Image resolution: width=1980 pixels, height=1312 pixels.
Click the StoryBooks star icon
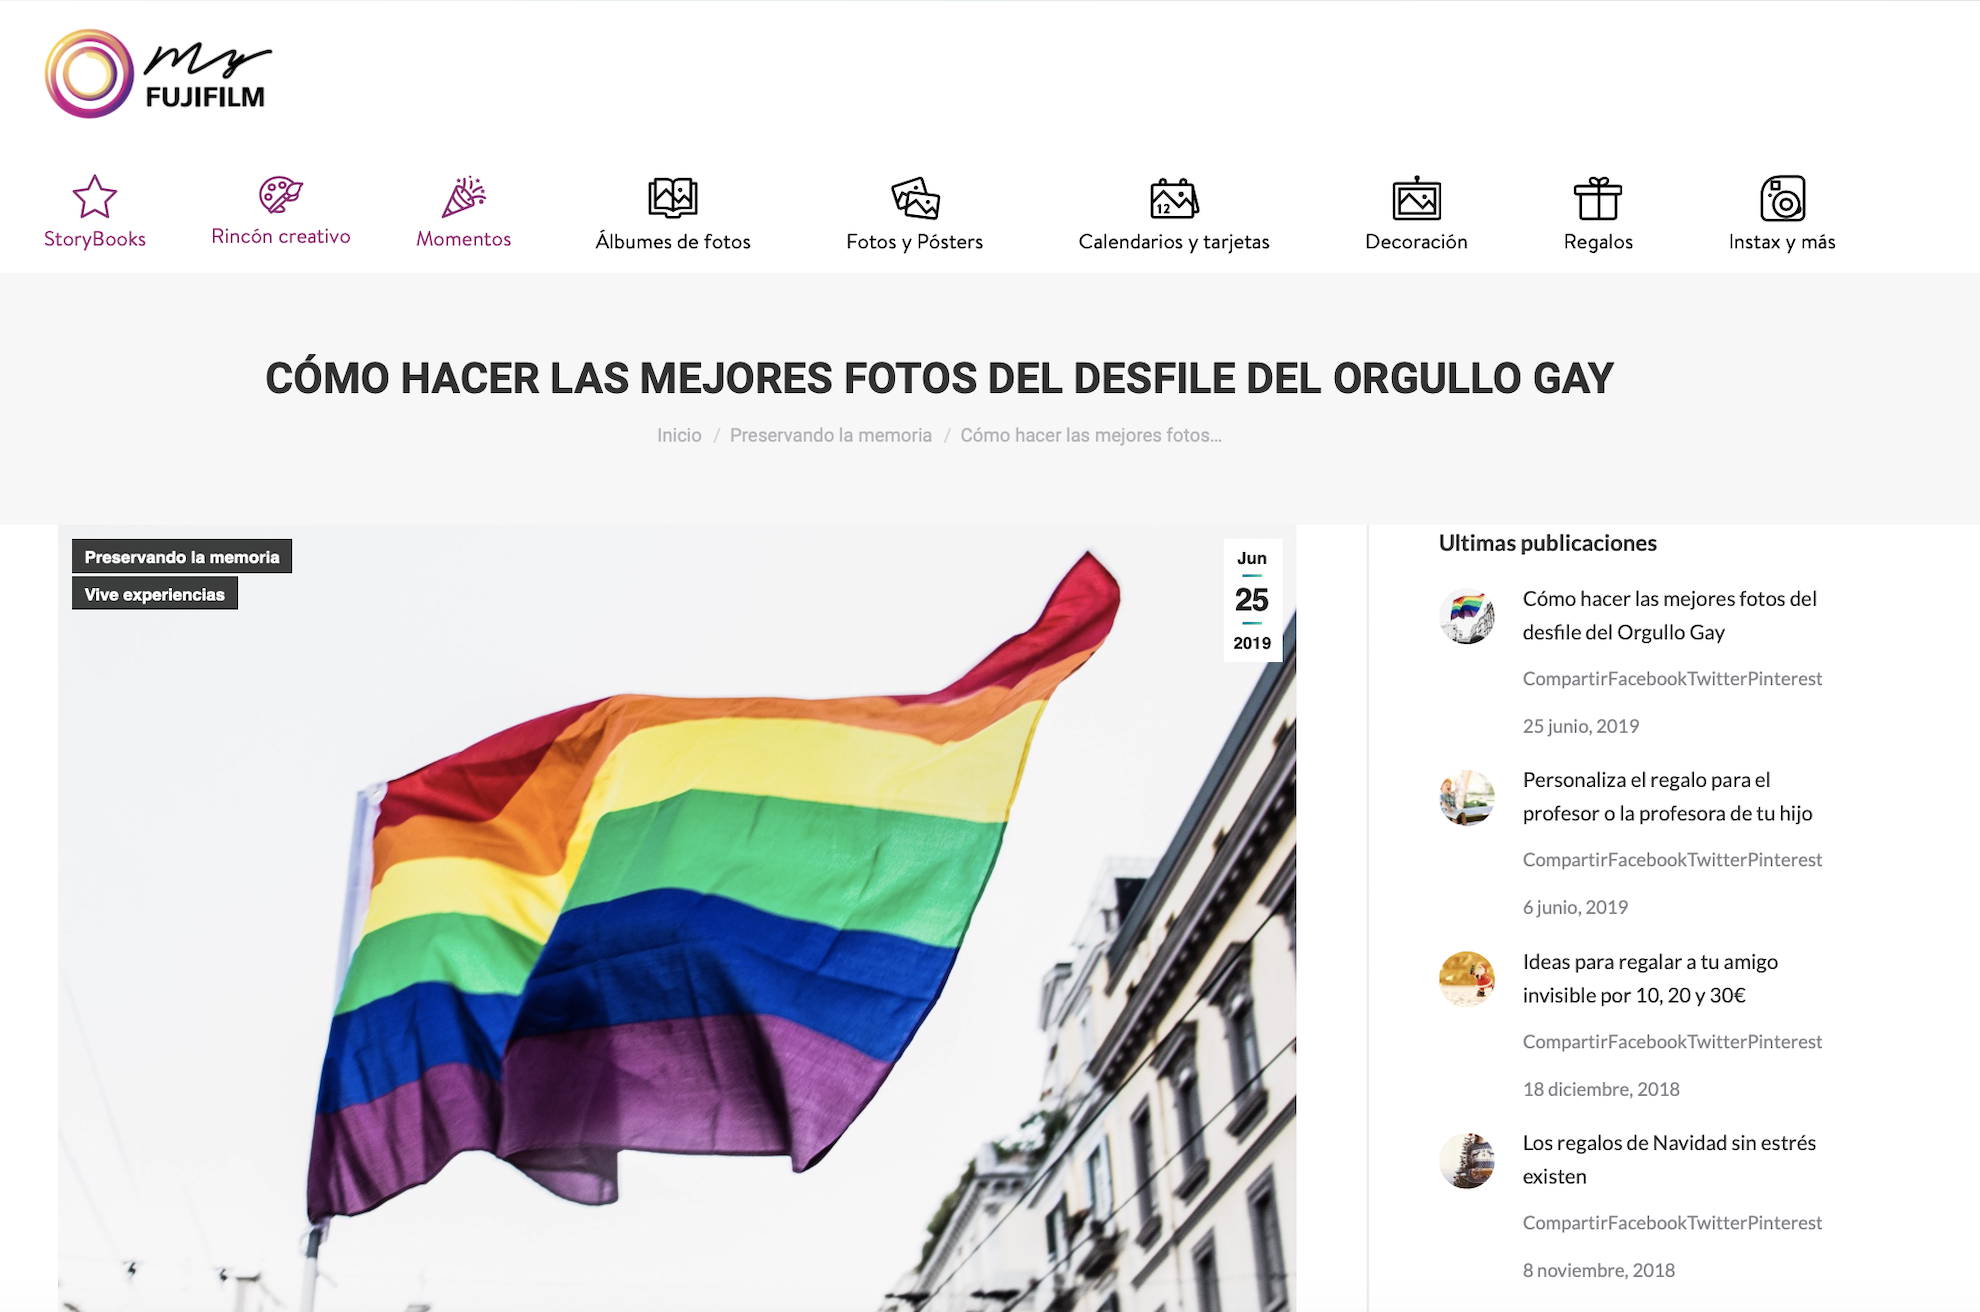coord(95,197)
